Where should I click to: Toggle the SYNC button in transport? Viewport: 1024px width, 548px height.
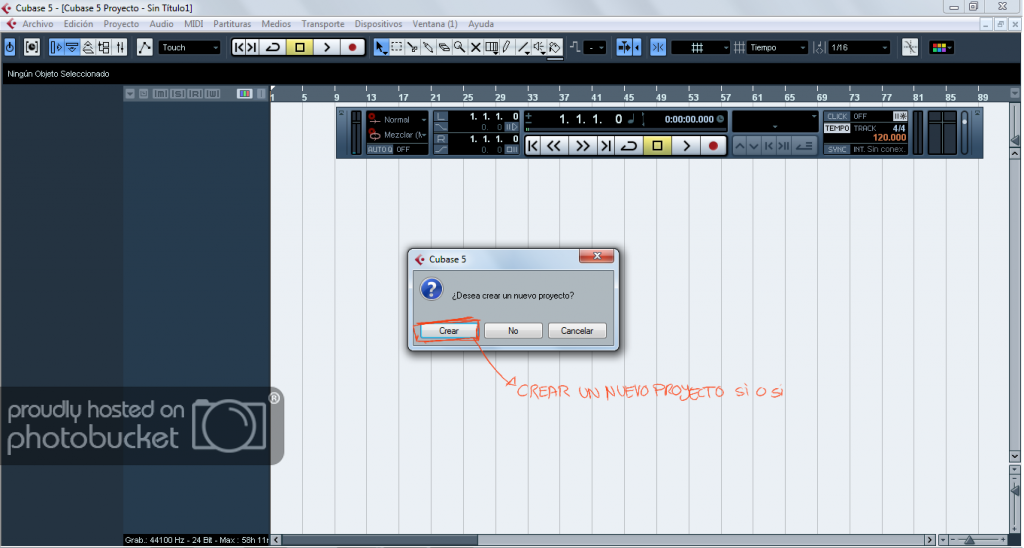[x=837, y=150]
